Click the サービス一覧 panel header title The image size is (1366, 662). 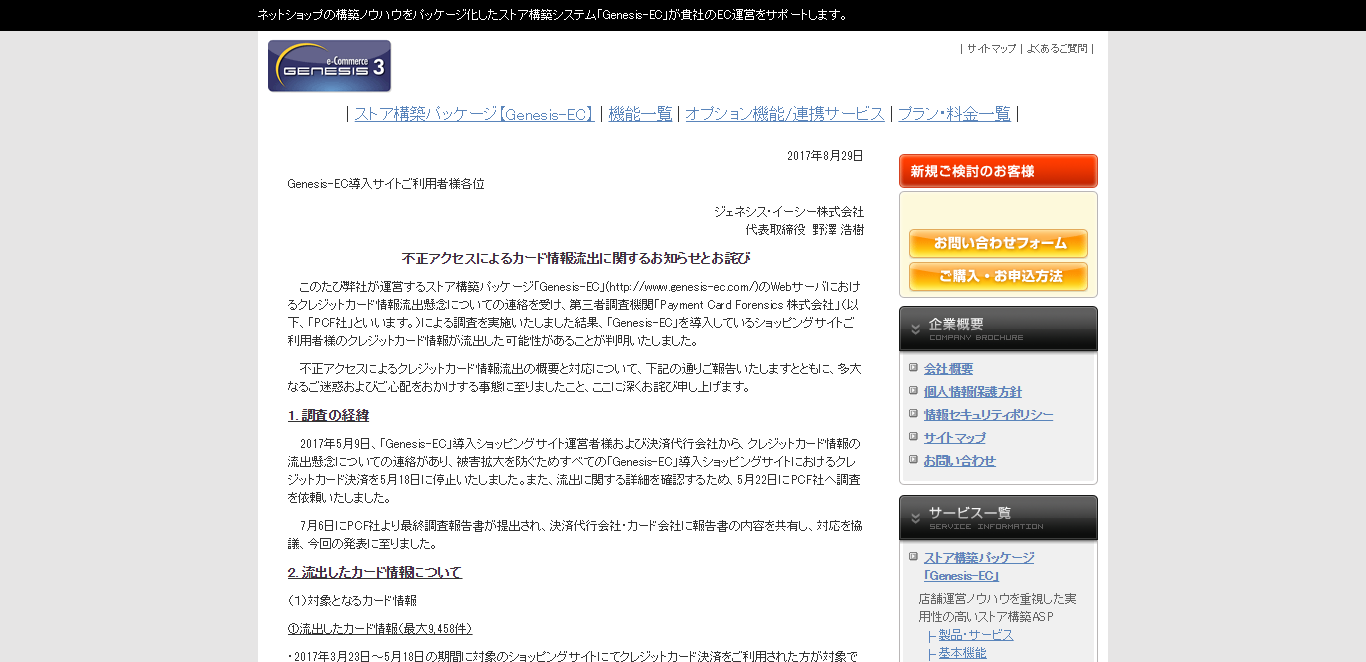click(969, 513)
